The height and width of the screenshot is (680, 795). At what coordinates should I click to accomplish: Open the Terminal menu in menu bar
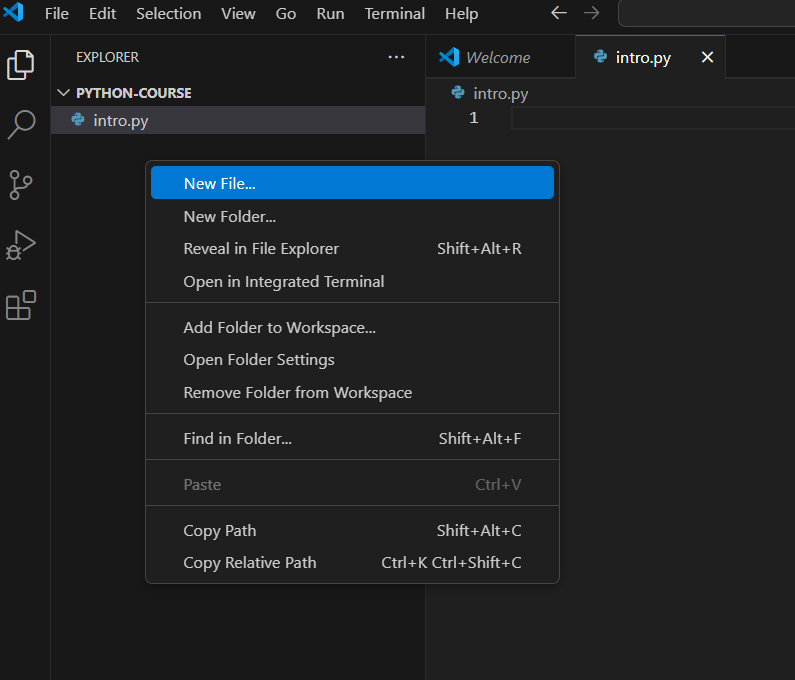pyautogui.click(x=394, y=14)
